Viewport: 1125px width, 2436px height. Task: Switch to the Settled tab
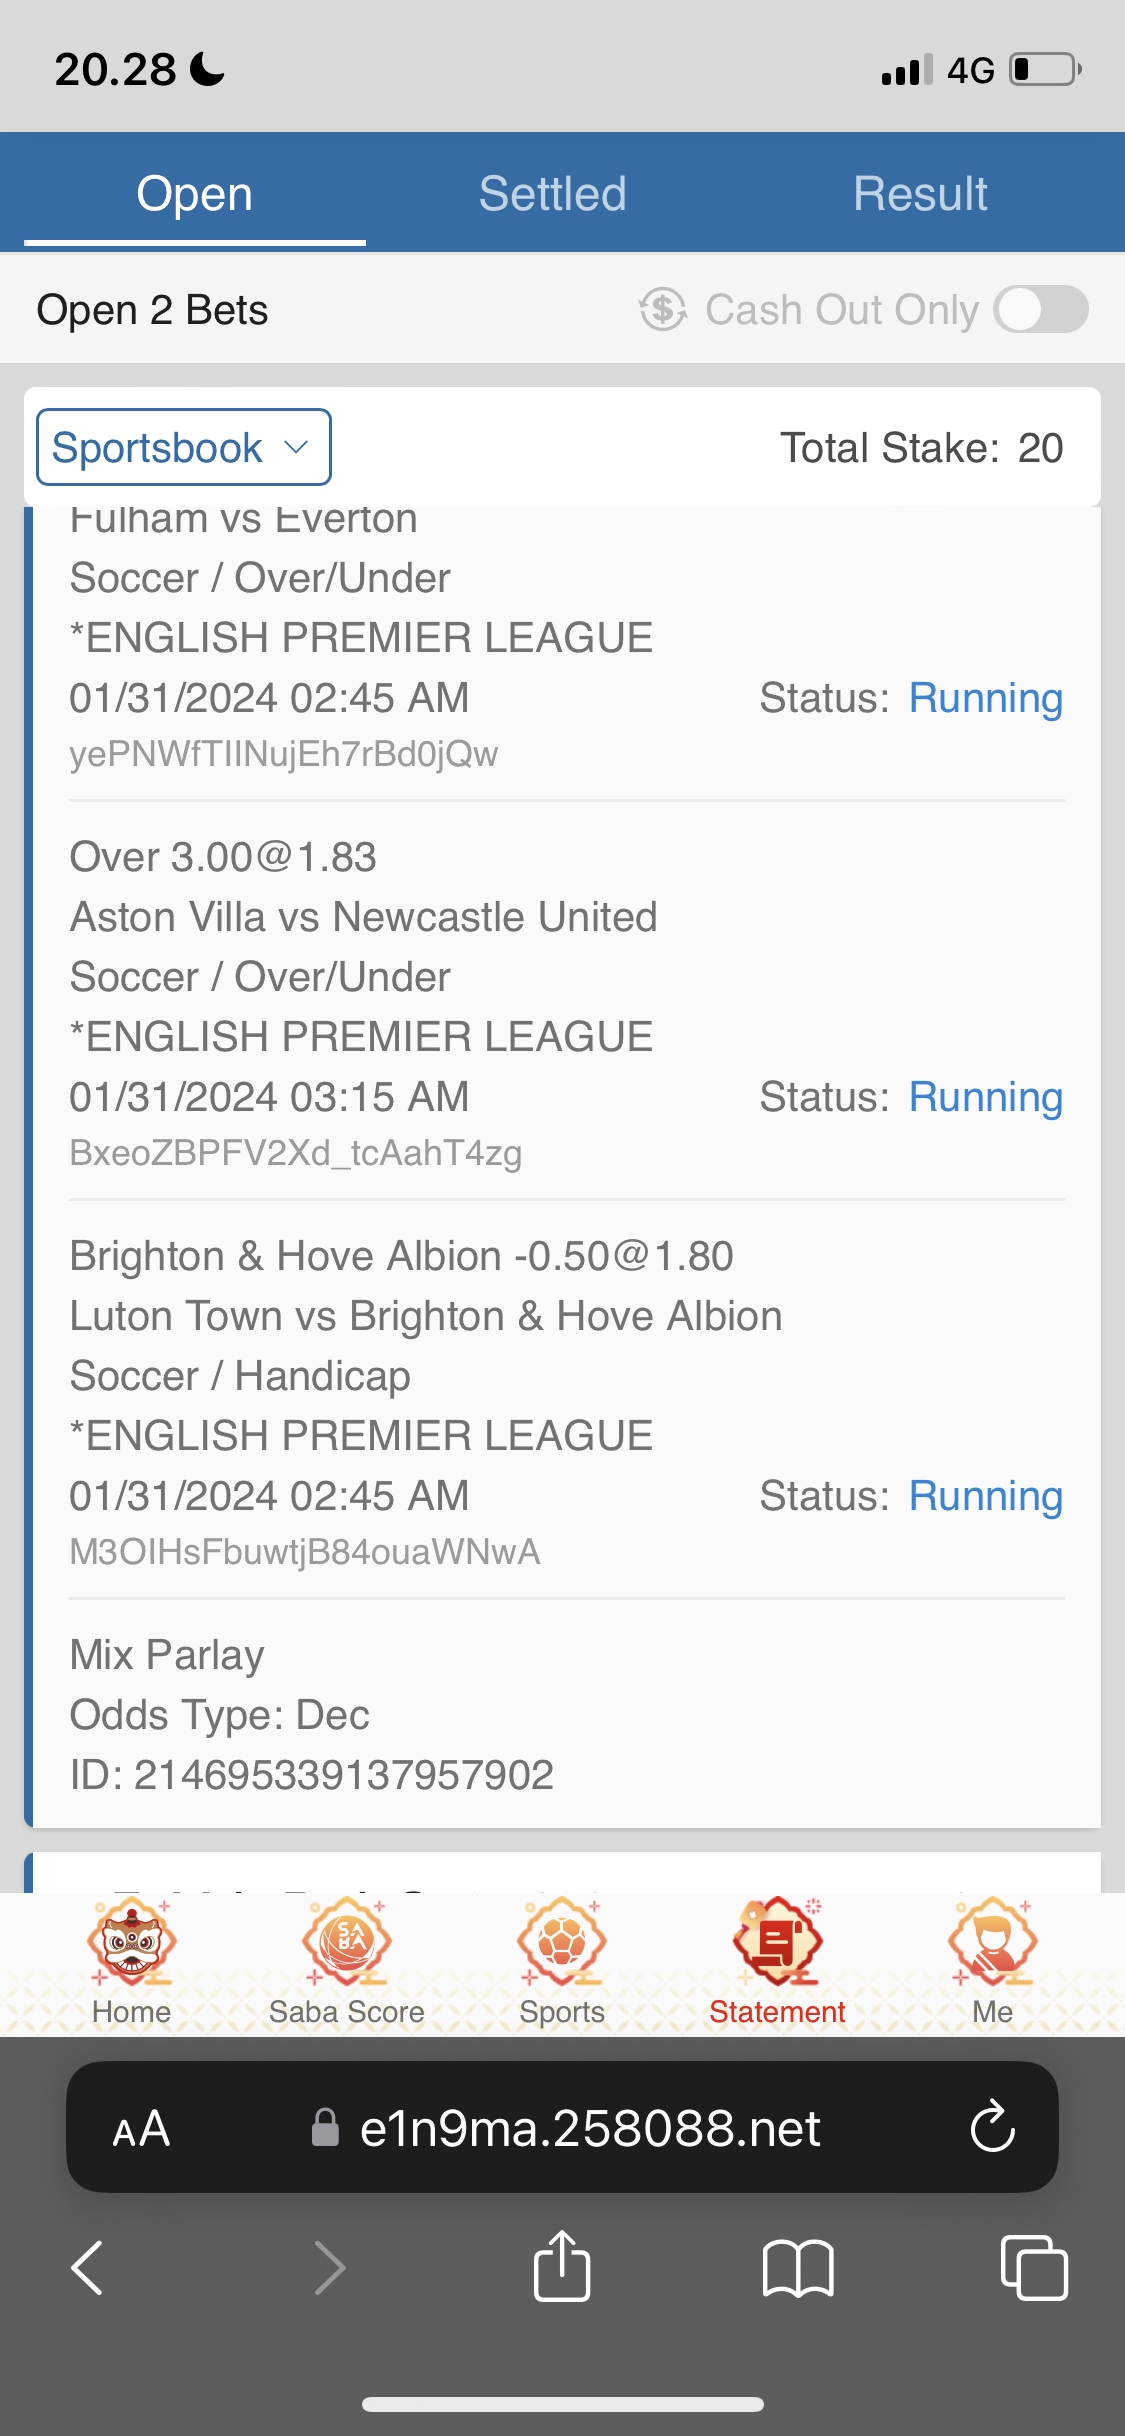pos(552,193)
